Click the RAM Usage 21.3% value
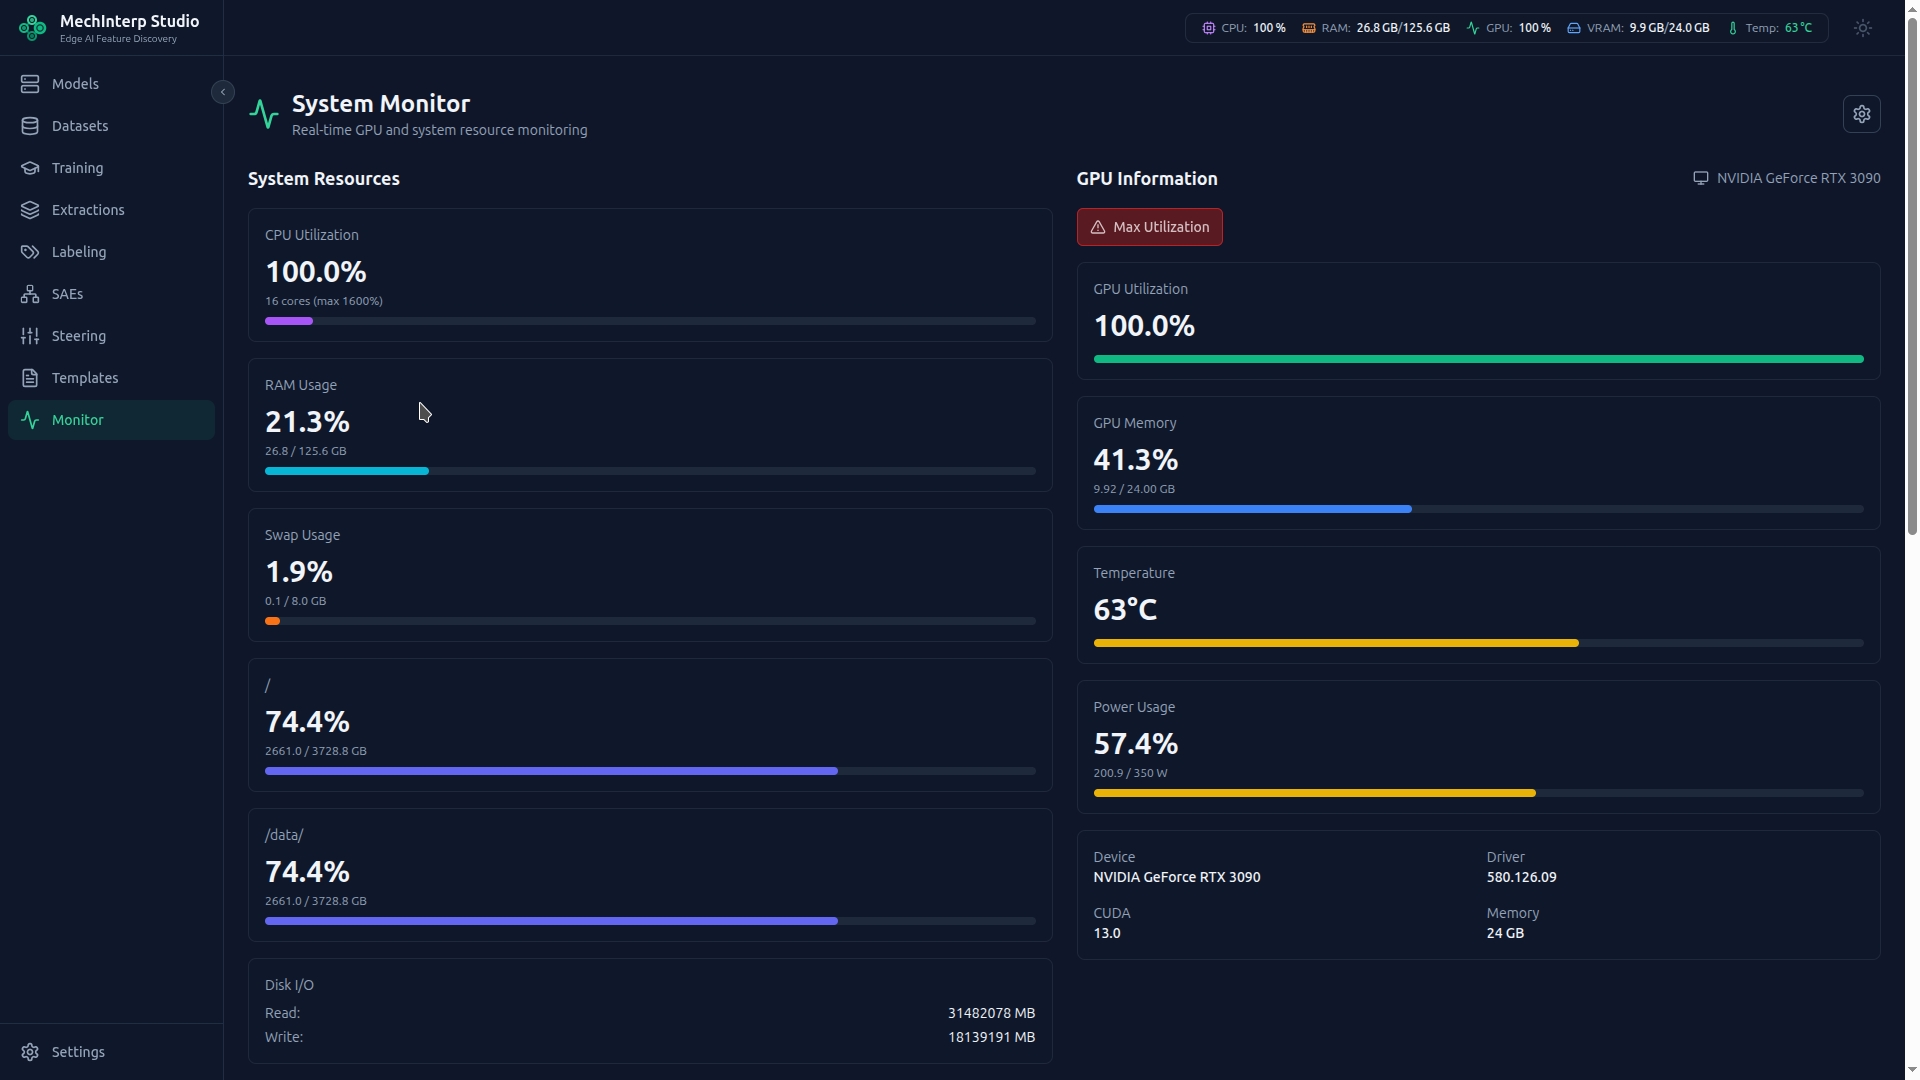 307,422
